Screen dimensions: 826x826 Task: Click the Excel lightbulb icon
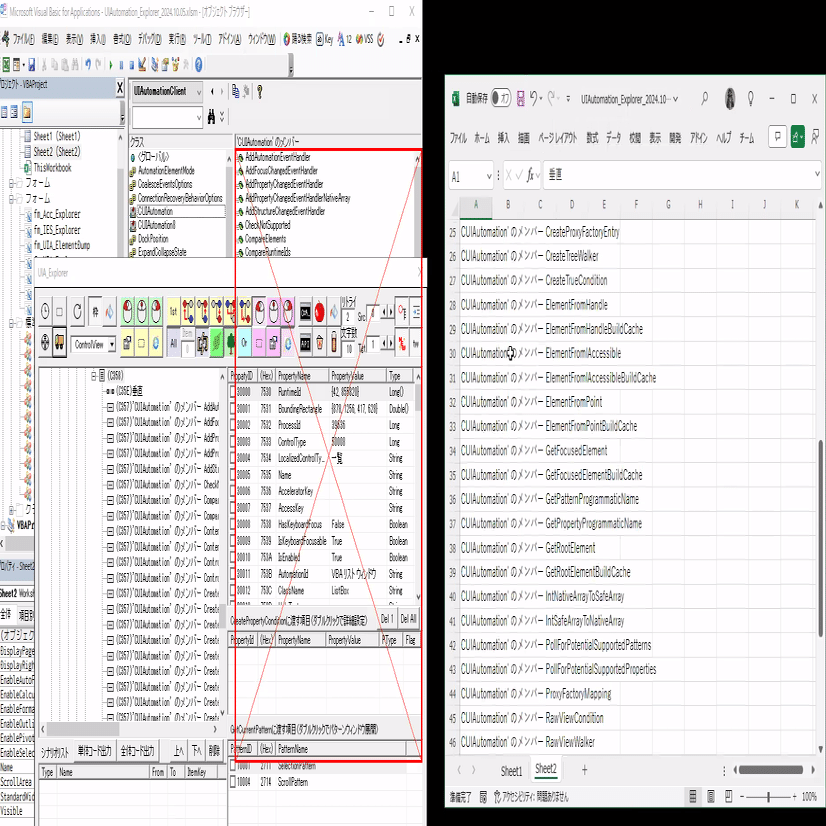click(x=751, y=99)
